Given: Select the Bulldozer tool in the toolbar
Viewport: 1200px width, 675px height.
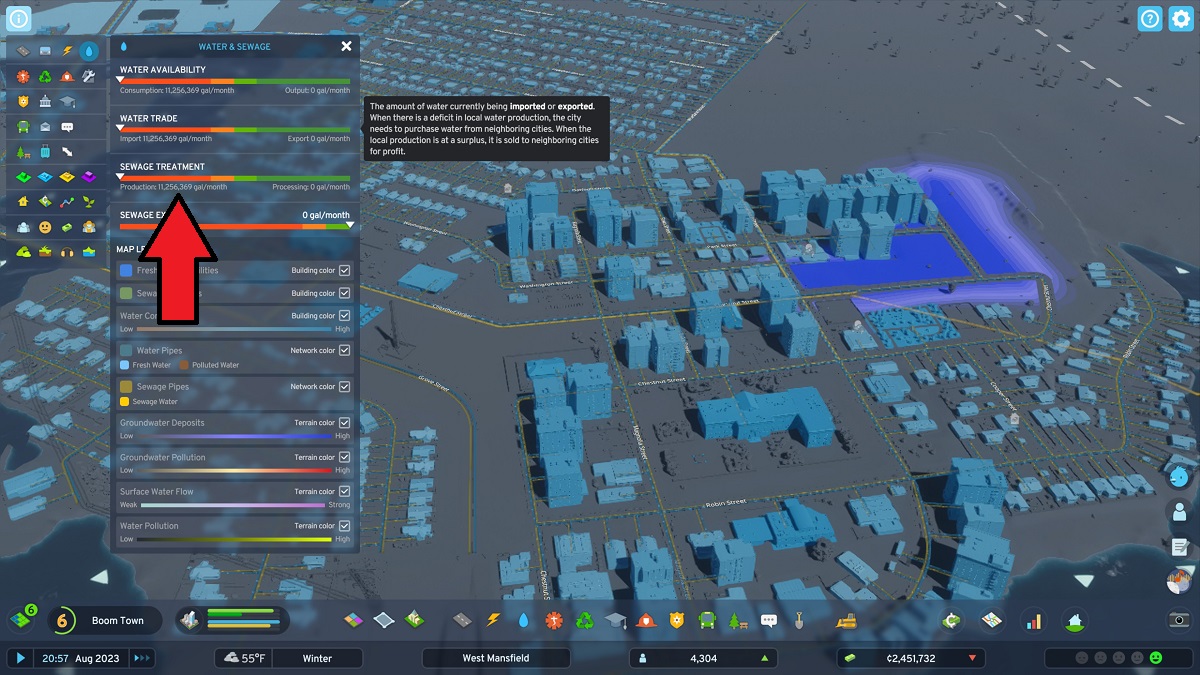Looking at the screenshot, I should click(847, 620).
